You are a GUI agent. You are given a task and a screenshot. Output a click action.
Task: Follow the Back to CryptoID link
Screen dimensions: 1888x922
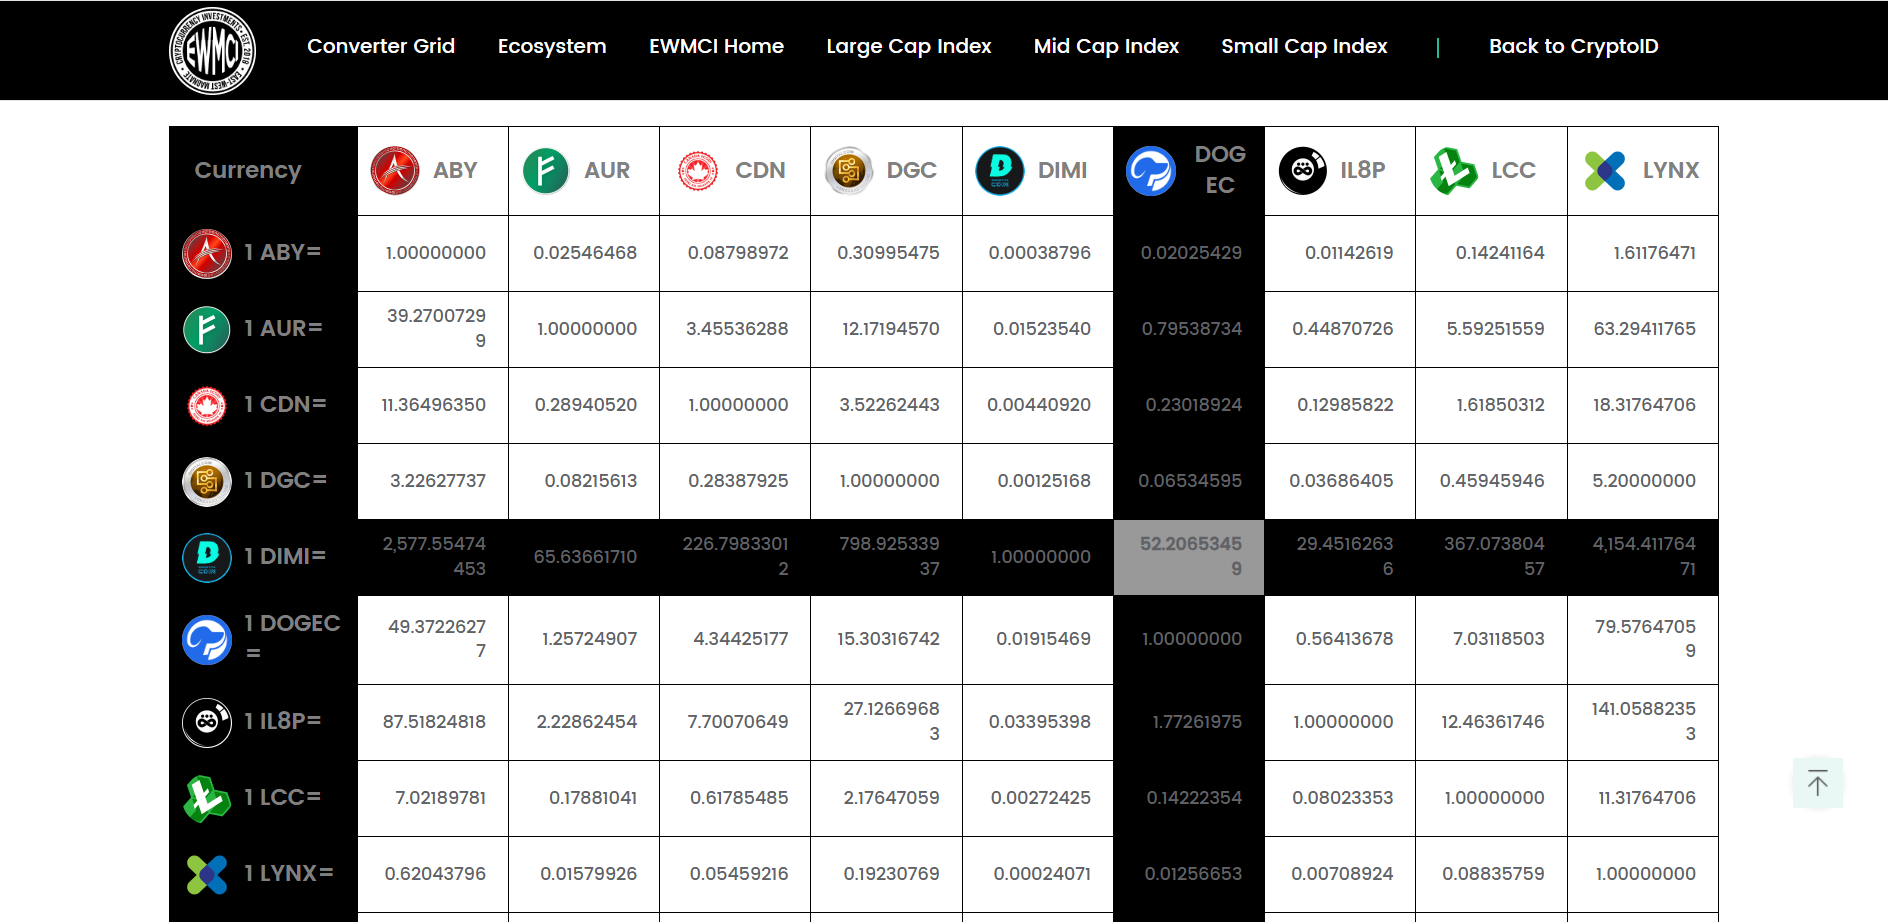(x=1573, y=46)
